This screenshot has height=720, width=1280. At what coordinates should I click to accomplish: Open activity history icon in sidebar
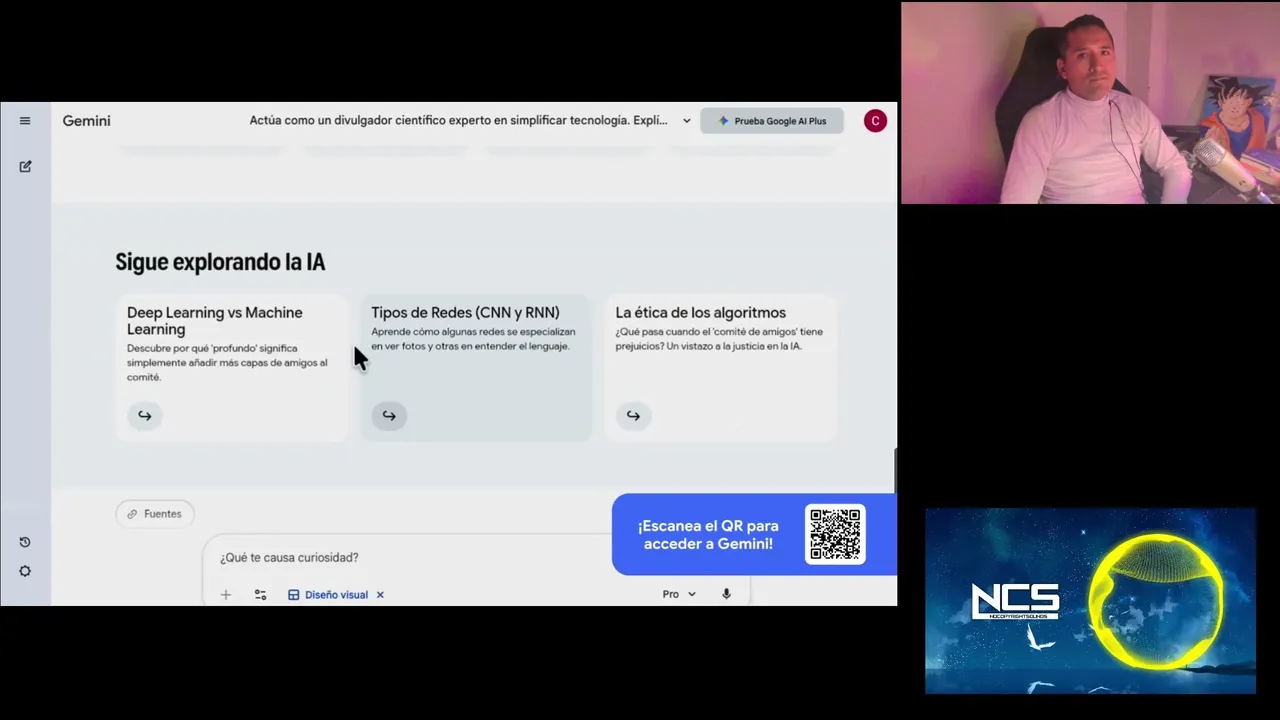[25, 542]
